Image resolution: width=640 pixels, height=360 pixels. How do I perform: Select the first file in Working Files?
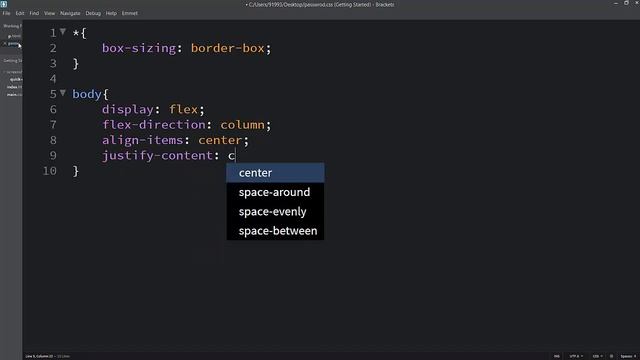pyautogui.click(x=14, y=36)
